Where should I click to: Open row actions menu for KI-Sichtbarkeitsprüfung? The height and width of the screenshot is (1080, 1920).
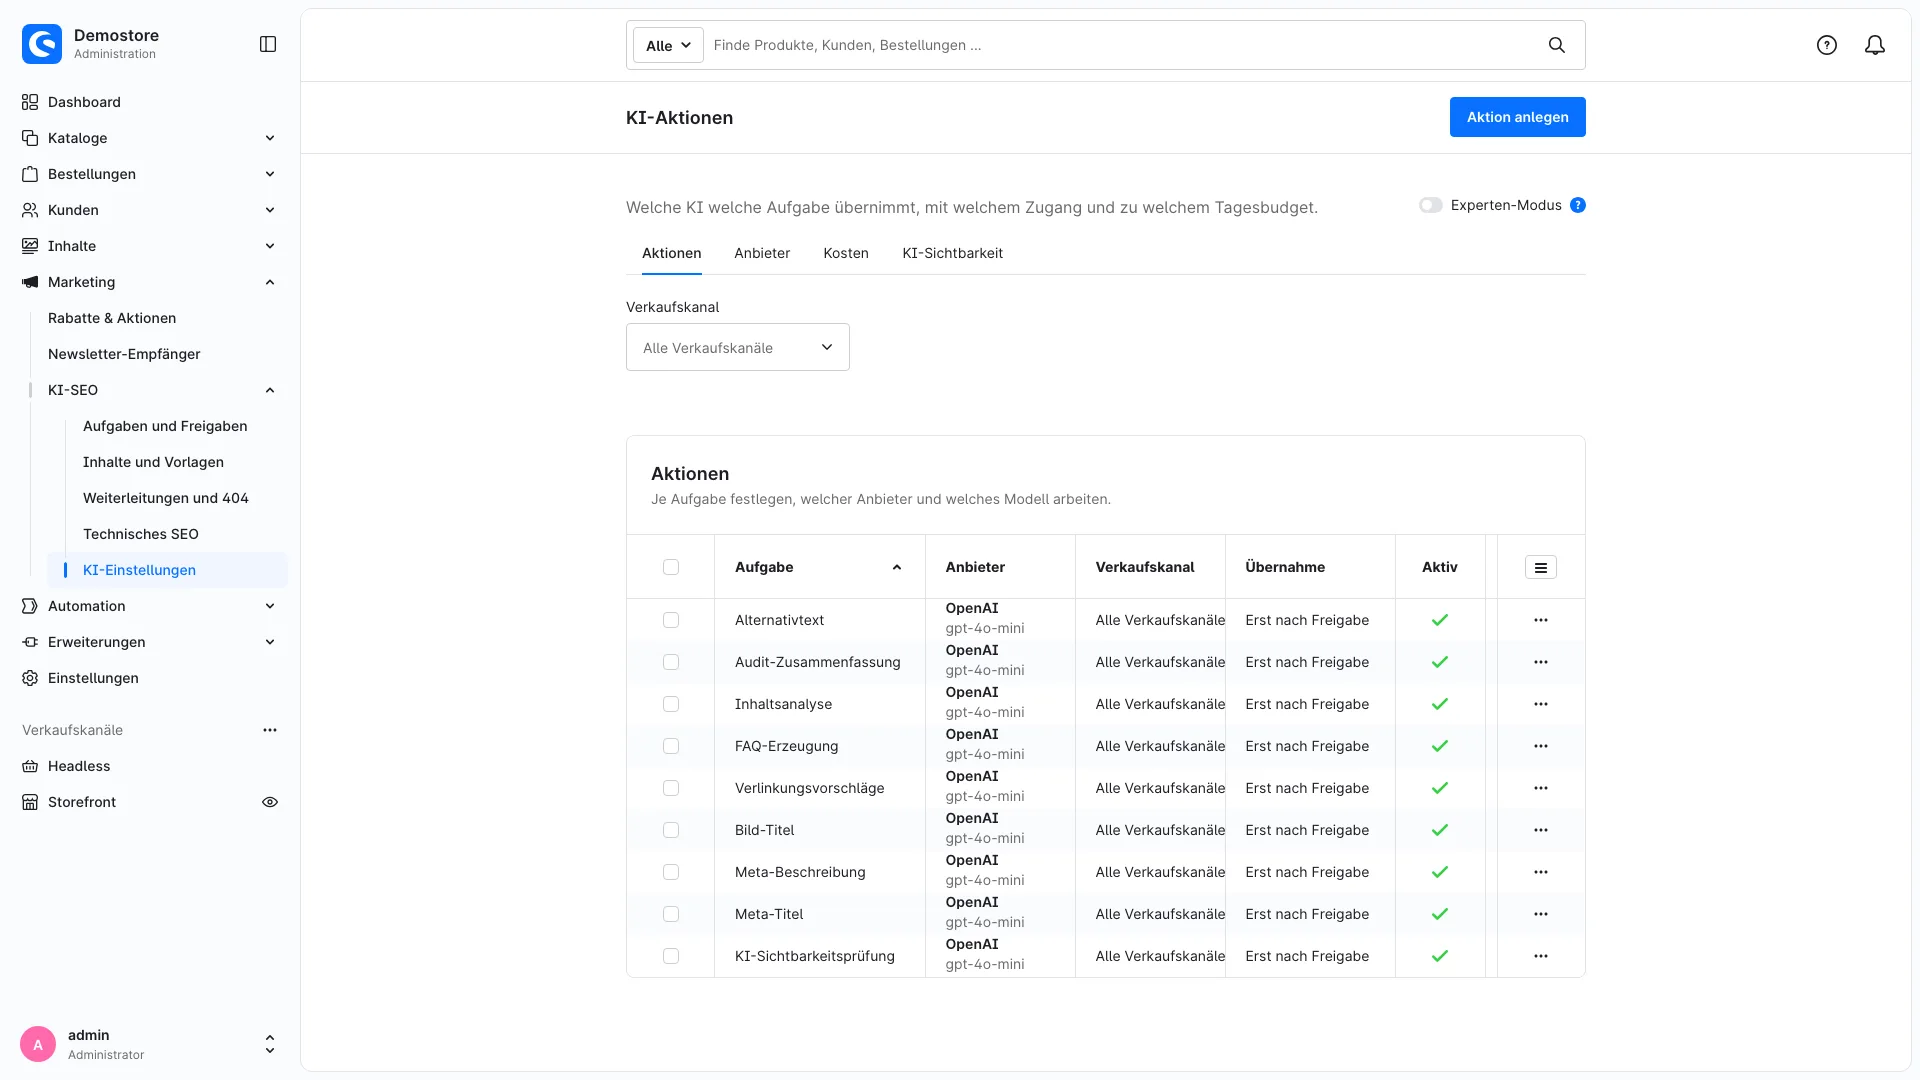[1541, 956]
